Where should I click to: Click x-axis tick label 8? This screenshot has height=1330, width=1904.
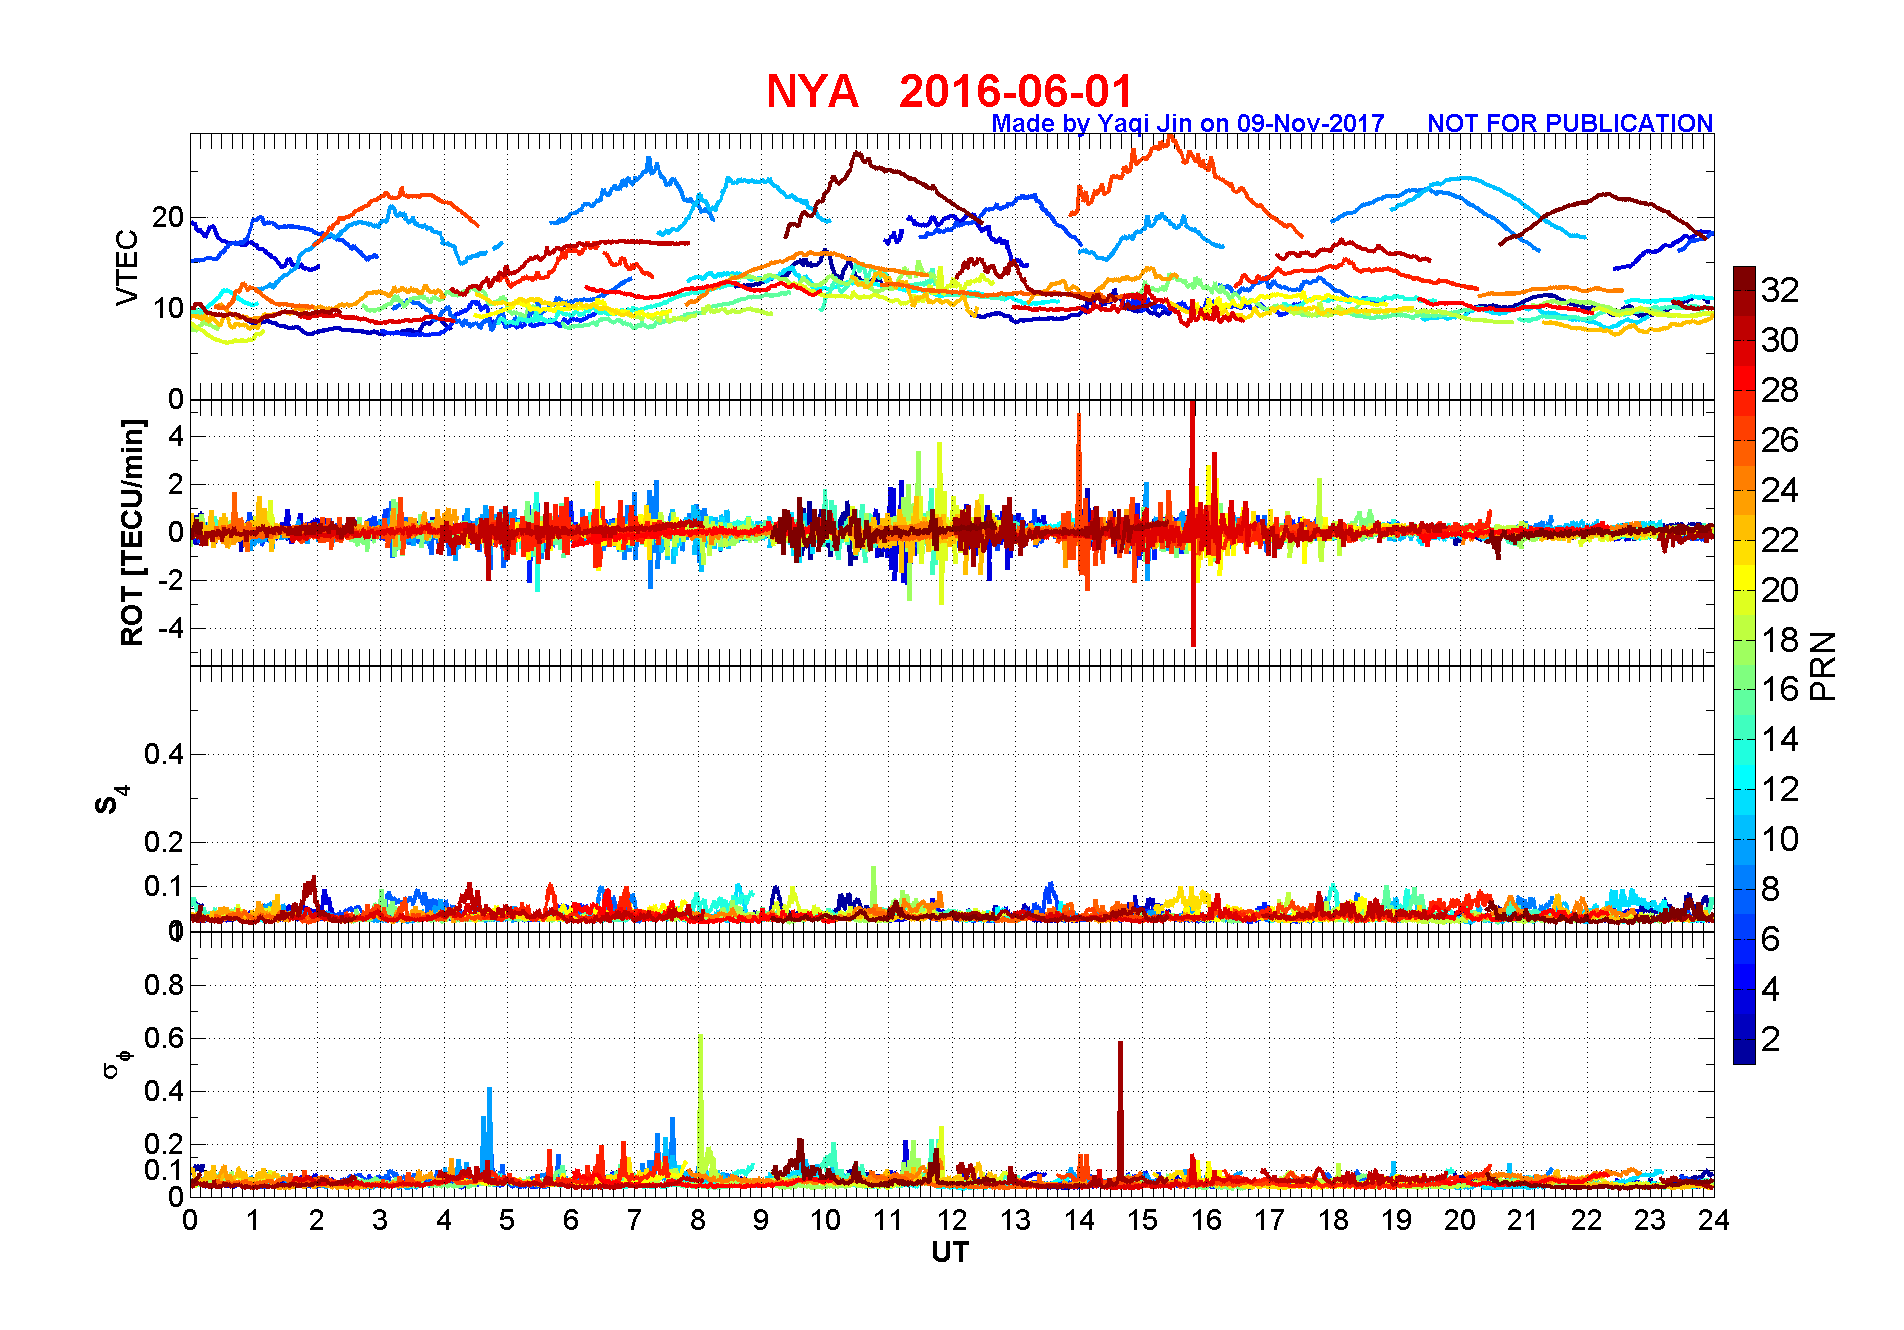coord(698,1220)
